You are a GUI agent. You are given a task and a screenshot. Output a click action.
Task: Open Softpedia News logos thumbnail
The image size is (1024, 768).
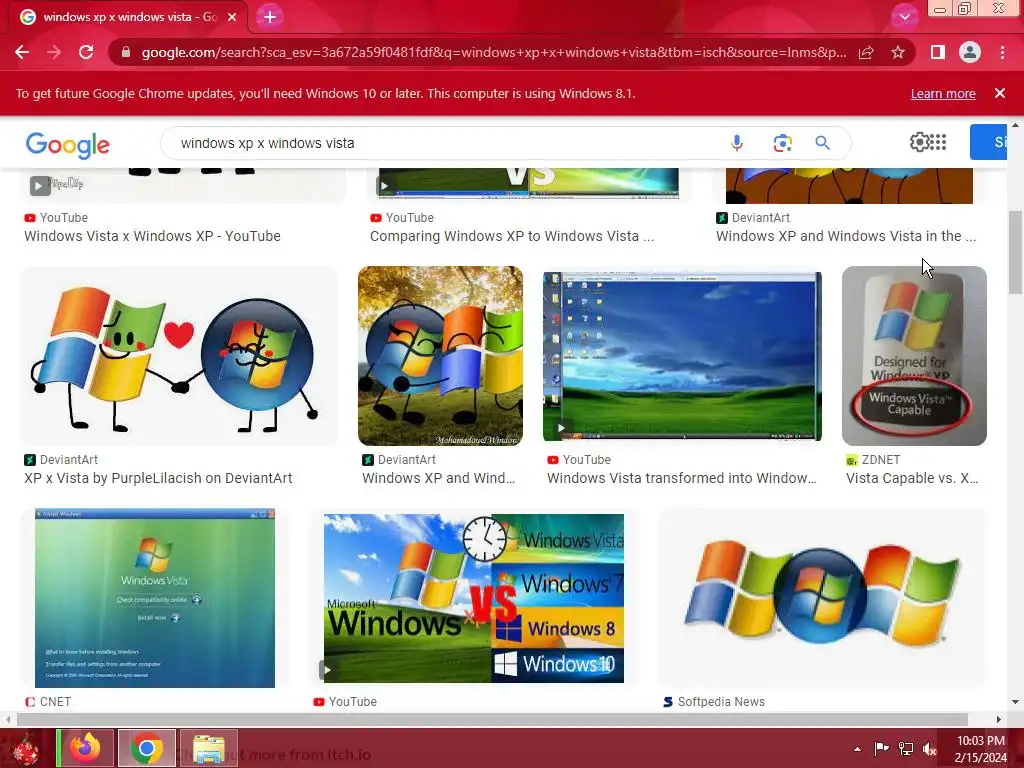coord(822,598)
